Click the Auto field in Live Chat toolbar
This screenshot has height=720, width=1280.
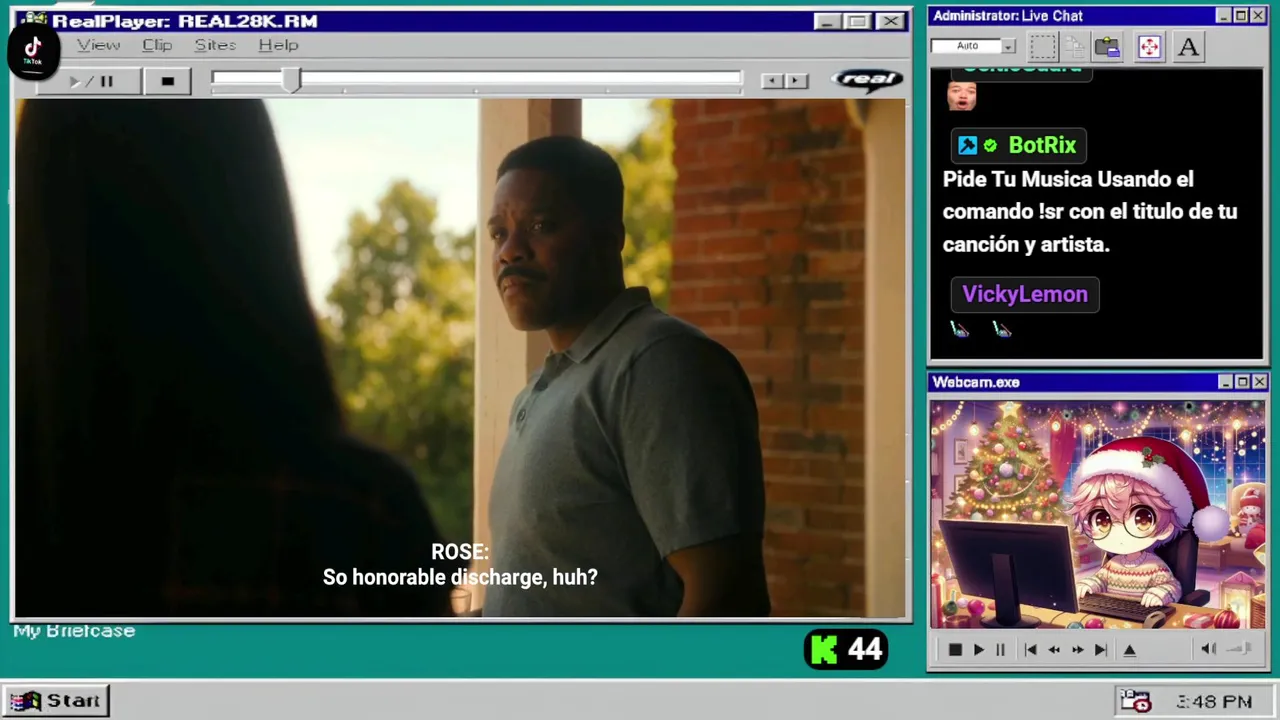coord(966,46)
